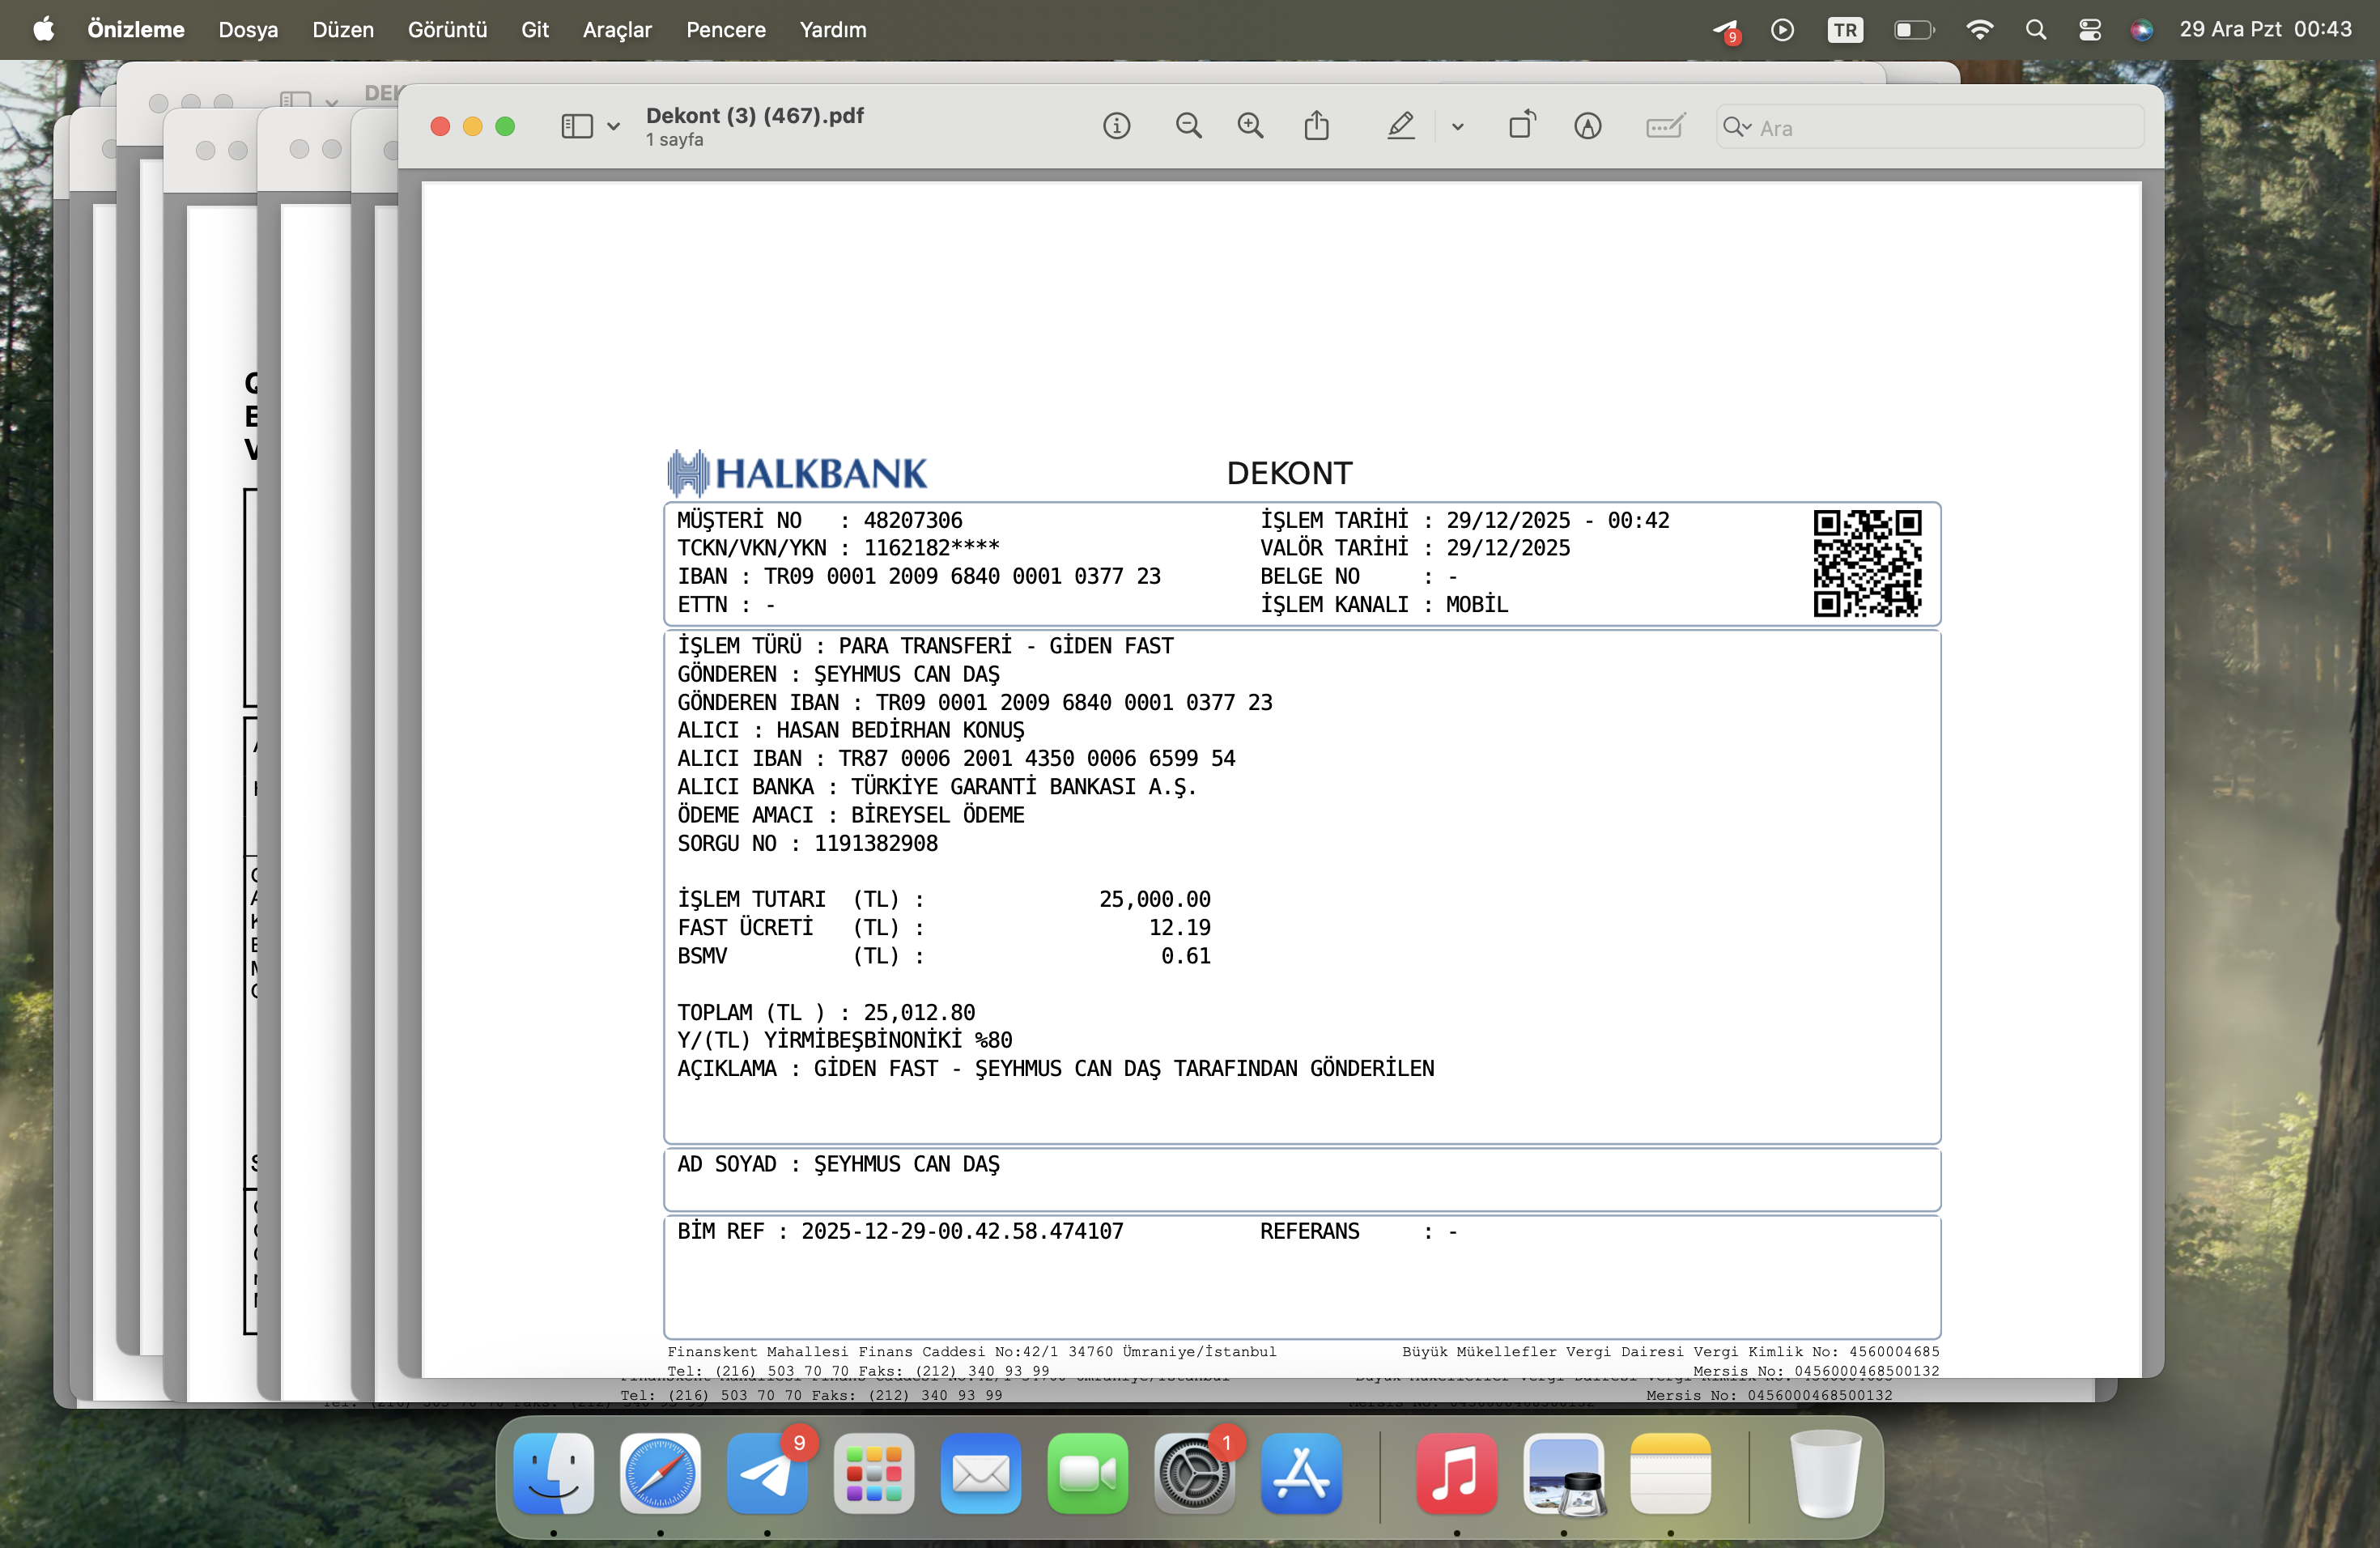Activate the highlight pen tool
The width and height of the screenshot is (2380, 1548).
tap(1400, 126)
